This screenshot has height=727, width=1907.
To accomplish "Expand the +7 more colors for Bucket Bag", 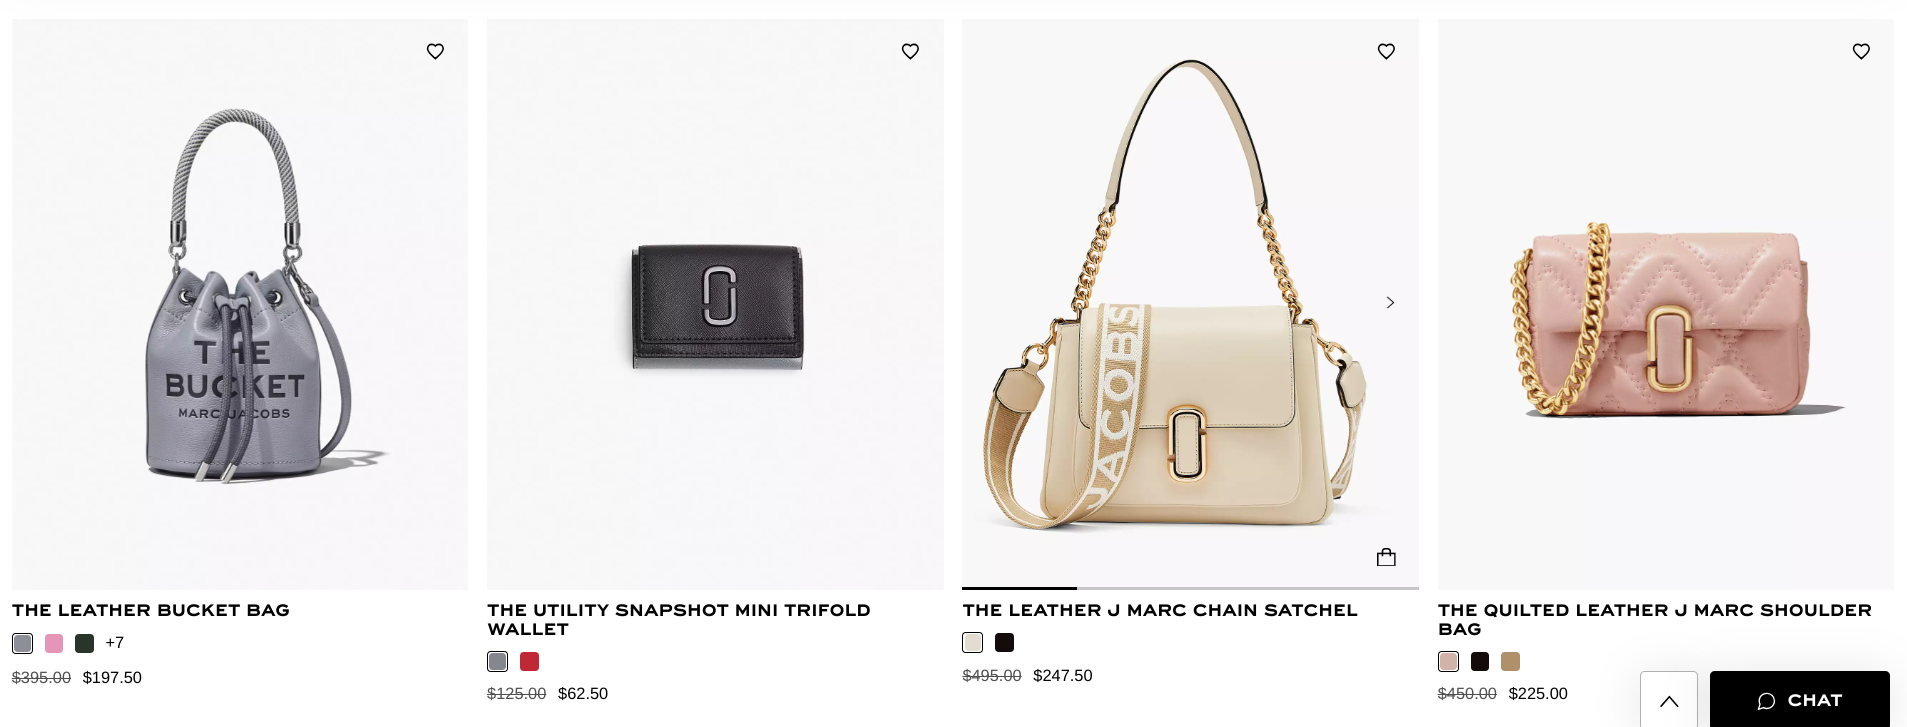I will click(x=115, y=643).
